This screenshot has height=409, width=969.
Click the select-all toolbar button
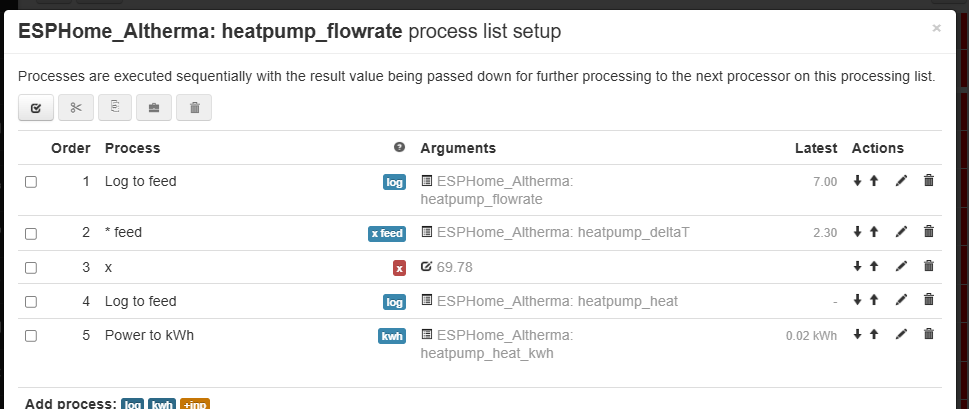pos(35,107)
